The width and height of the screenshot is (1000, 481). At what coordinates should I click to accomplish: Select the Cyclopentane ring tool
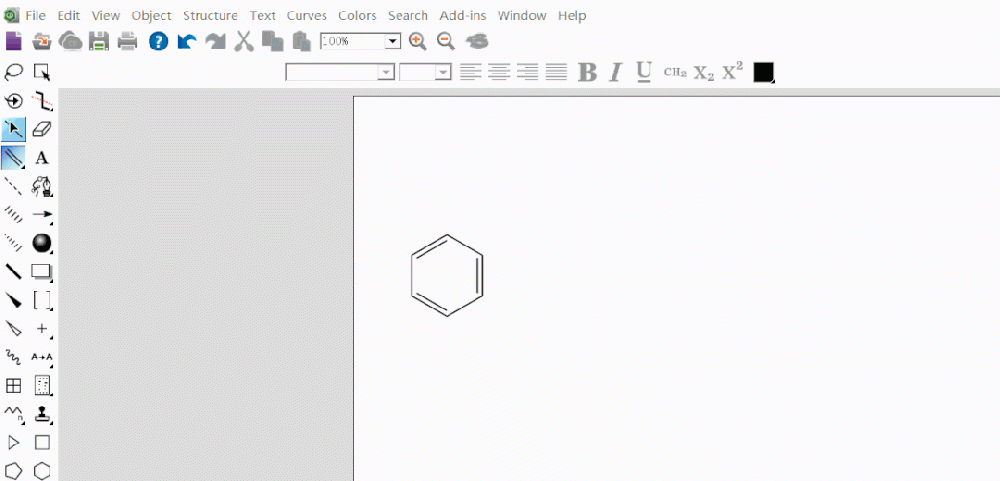click(x=13, y=471)
